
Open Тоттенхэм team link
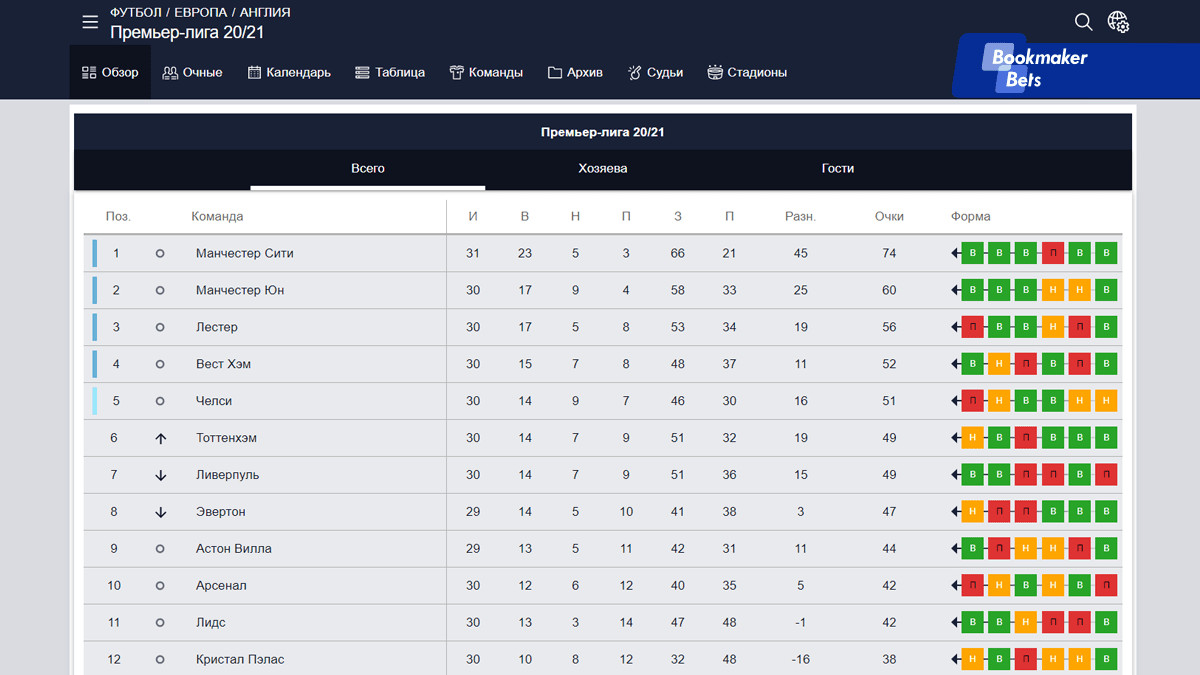point(226,438)
